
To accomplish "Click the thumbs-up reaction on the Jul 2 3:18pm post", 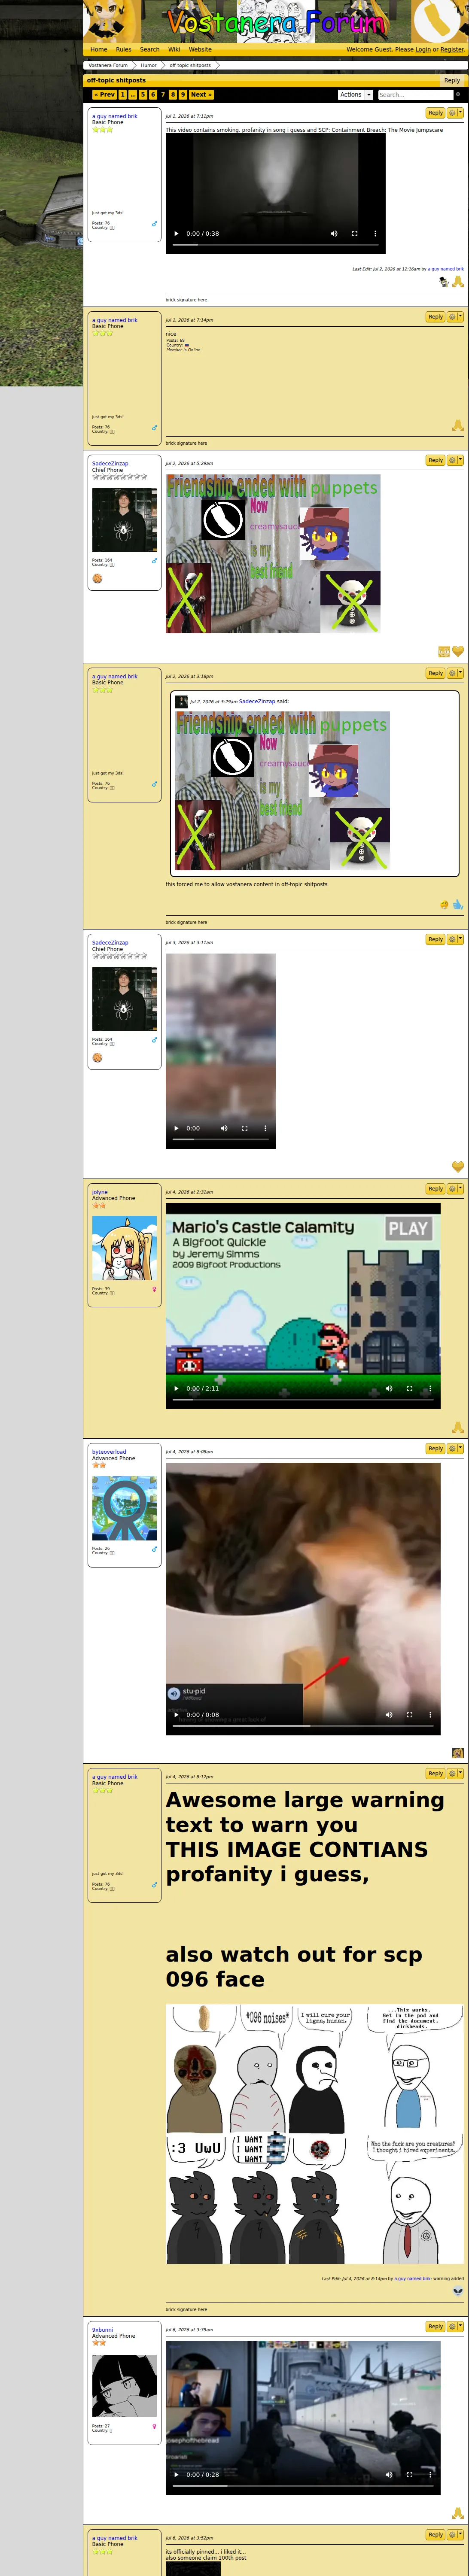I will pyautogui.click(x=458, y=904).
